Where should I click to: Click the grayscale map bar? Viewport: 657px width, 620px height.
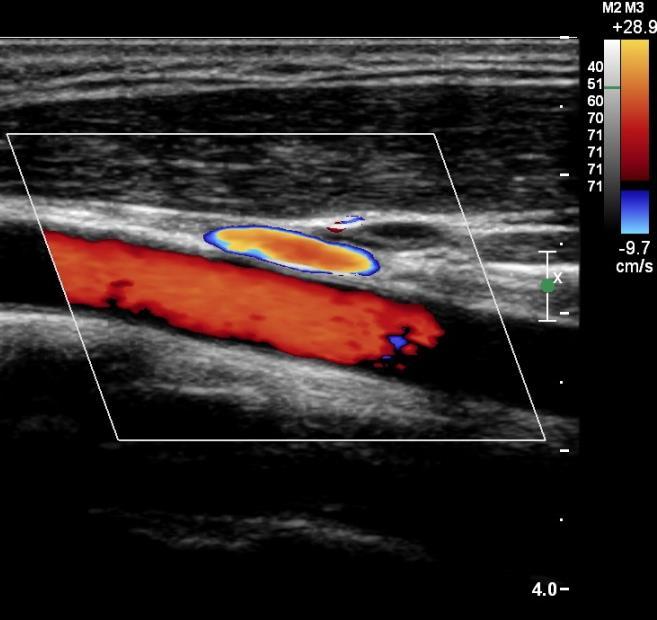coord(612,134)
